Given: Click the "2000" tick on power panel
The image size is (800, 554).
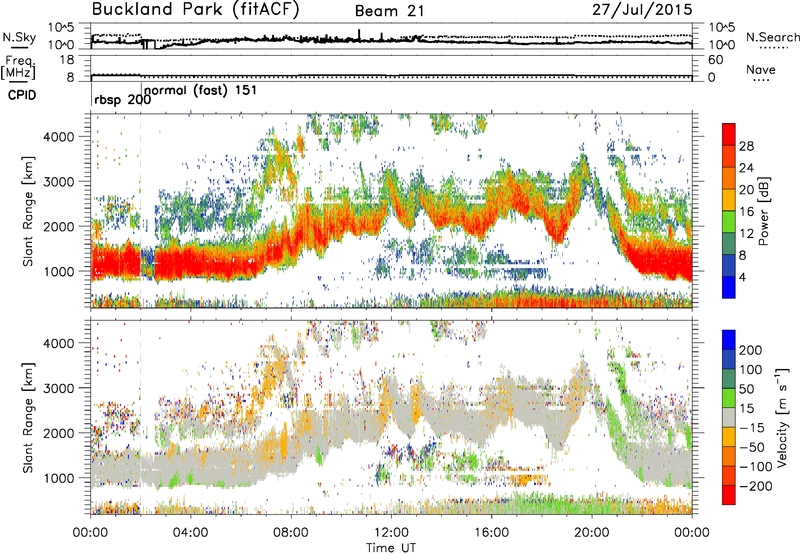Looking at the screenshot, I should [x=58, y=226].
